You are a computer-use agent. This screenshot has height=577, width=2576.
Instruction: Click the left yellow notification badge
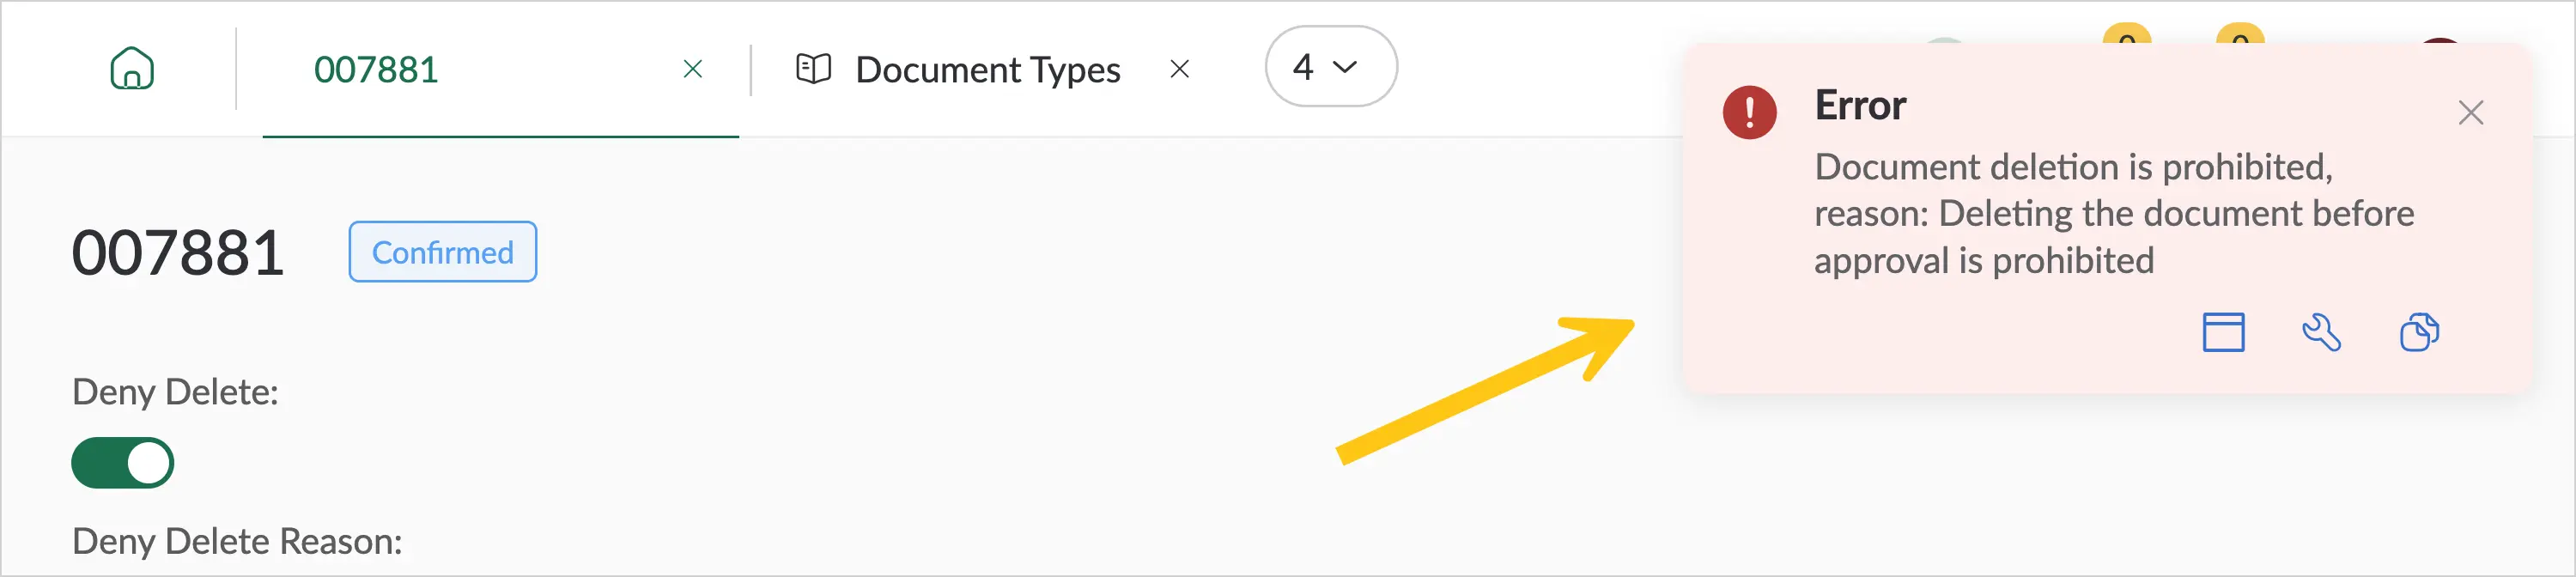pos(2126,34)
